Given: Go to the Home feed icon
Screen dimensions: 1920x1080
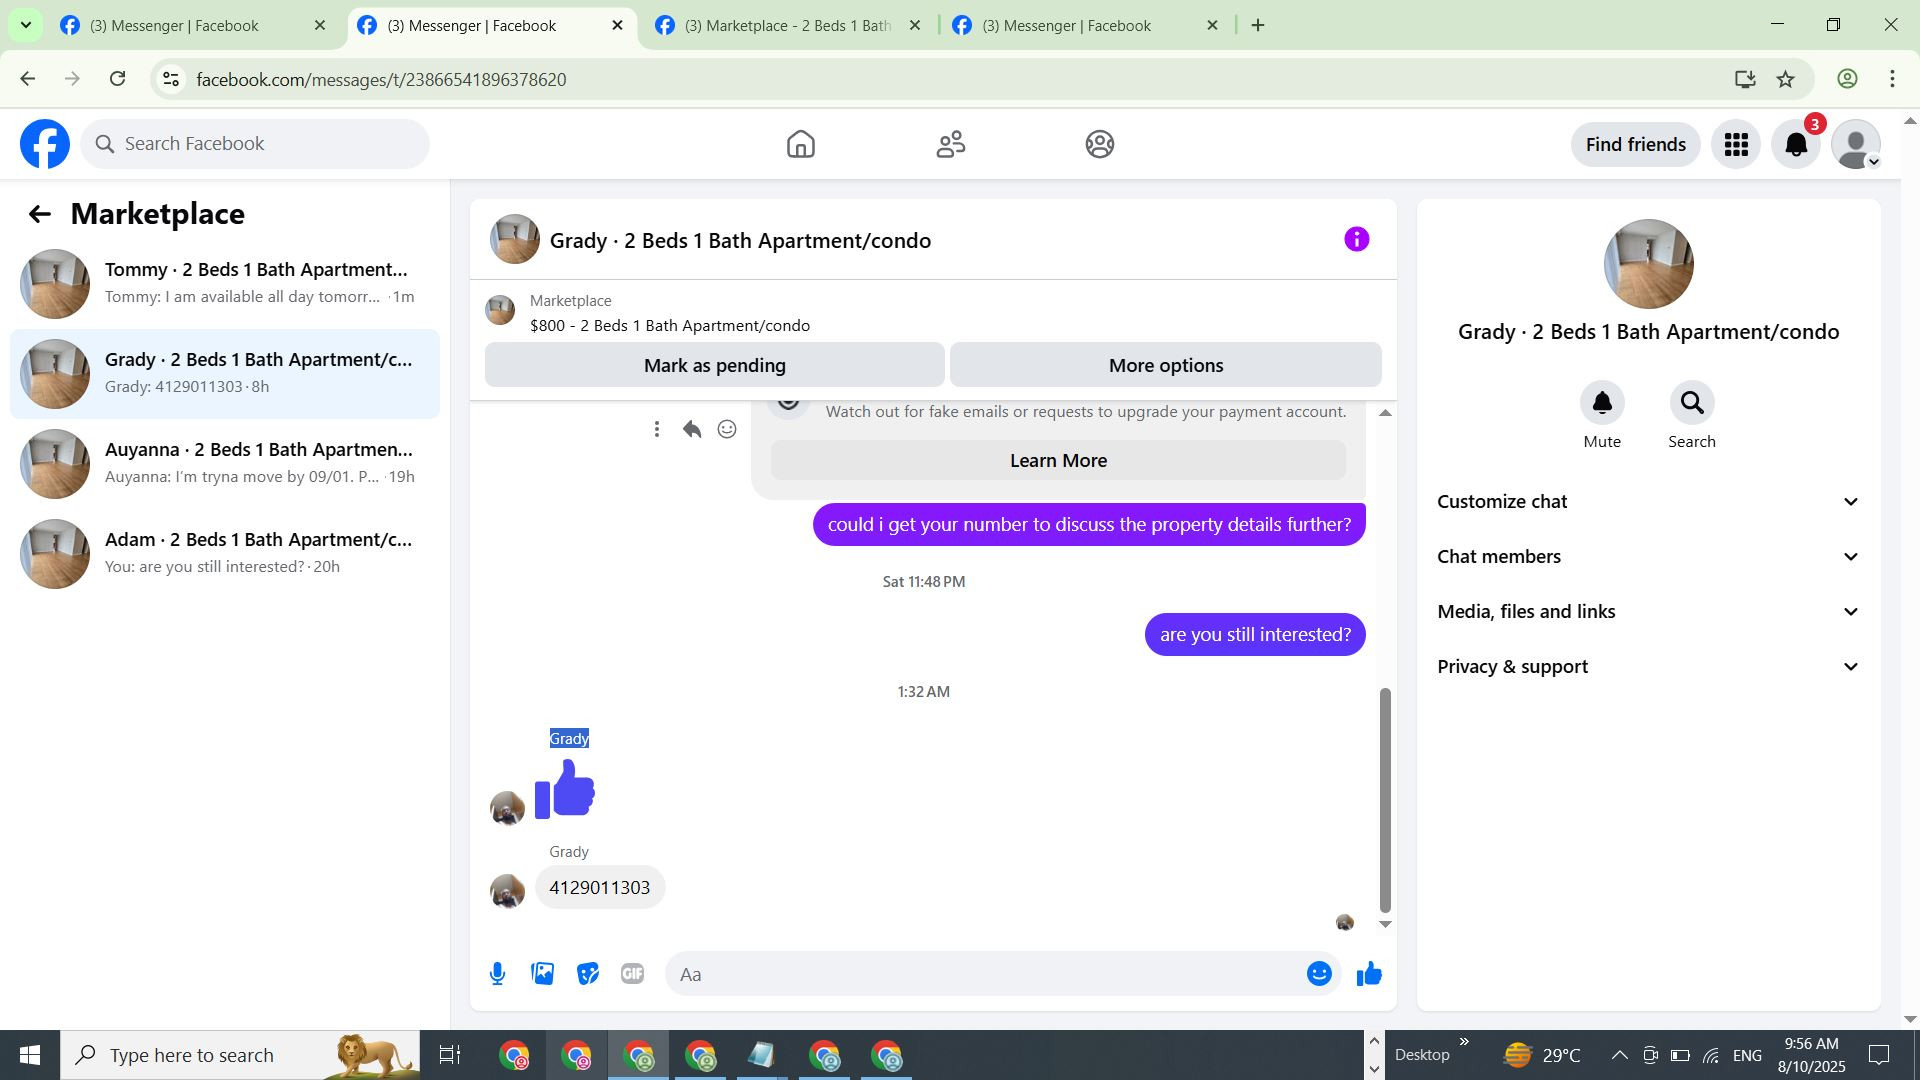Looking at the screenshot, I should click(x=800, y=144).
